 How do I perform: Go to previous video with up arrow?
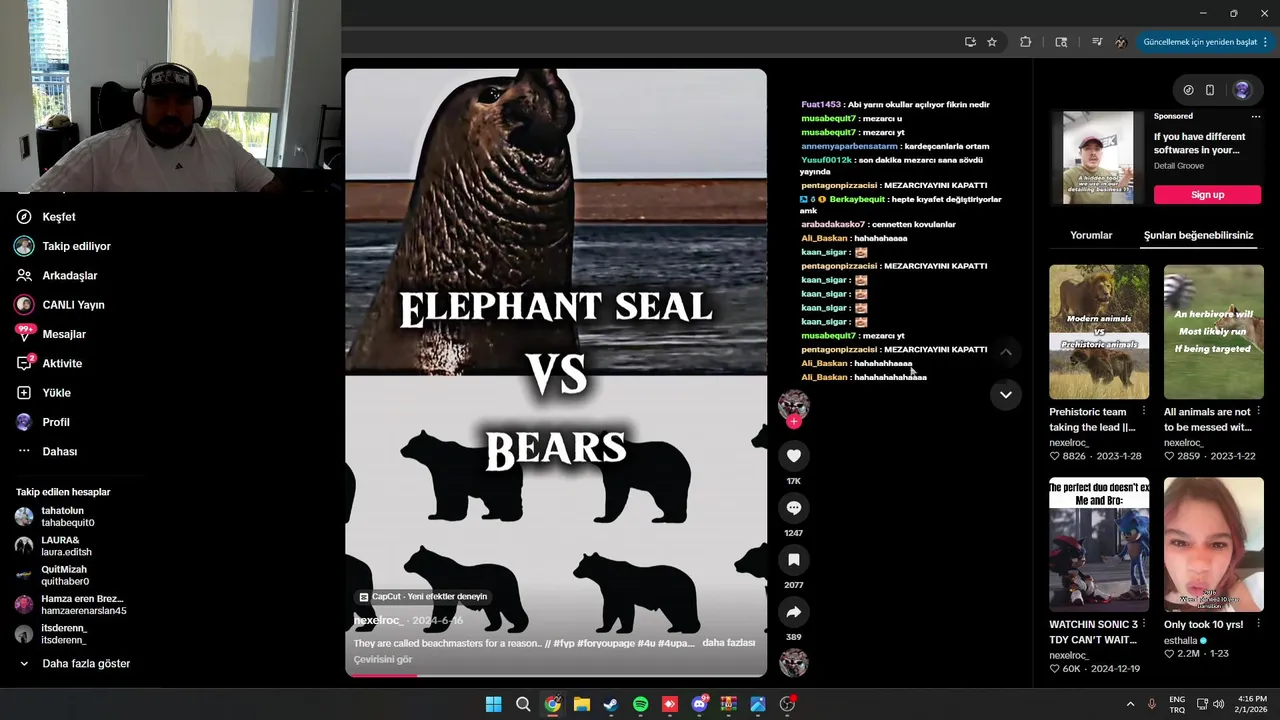point(1006,352)
